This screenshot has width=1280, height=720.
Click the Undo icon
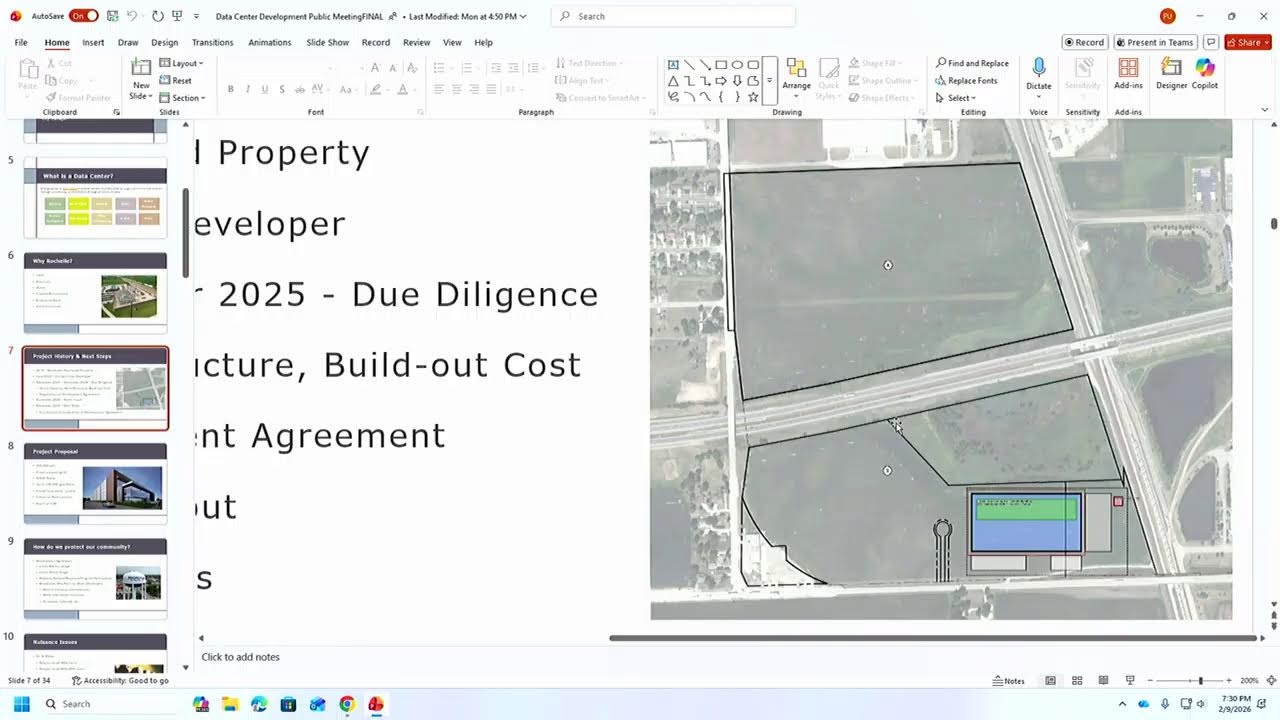tap(132, 16)
